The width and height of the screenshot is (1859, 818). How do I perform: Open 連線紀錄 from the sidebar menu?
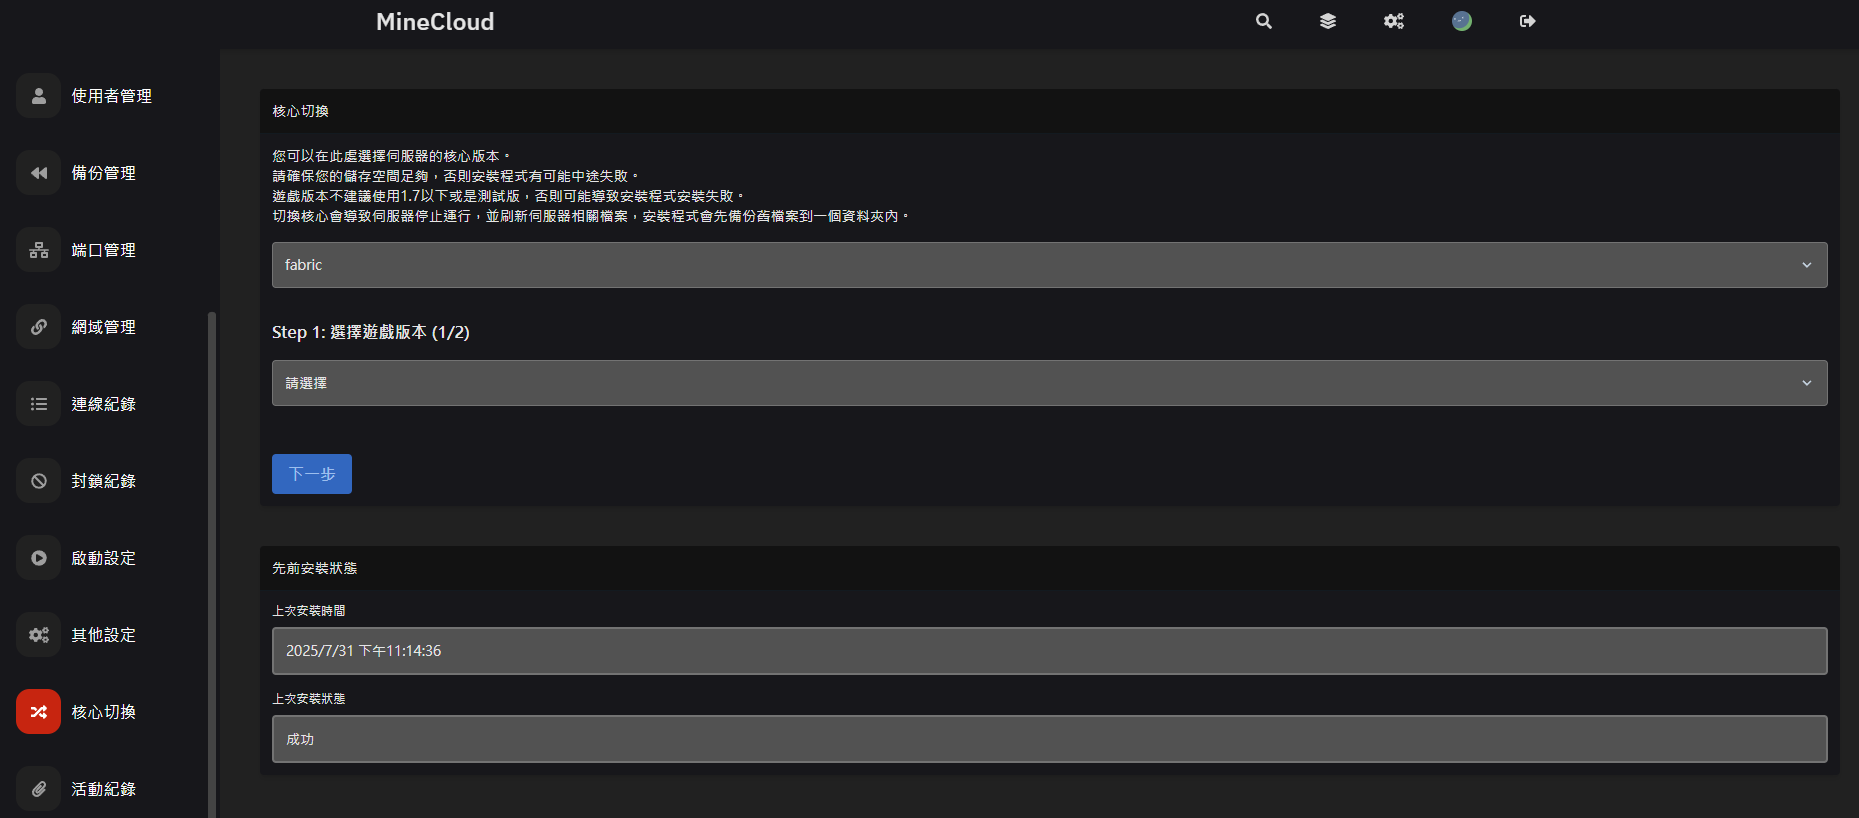(x=103, y=404)
